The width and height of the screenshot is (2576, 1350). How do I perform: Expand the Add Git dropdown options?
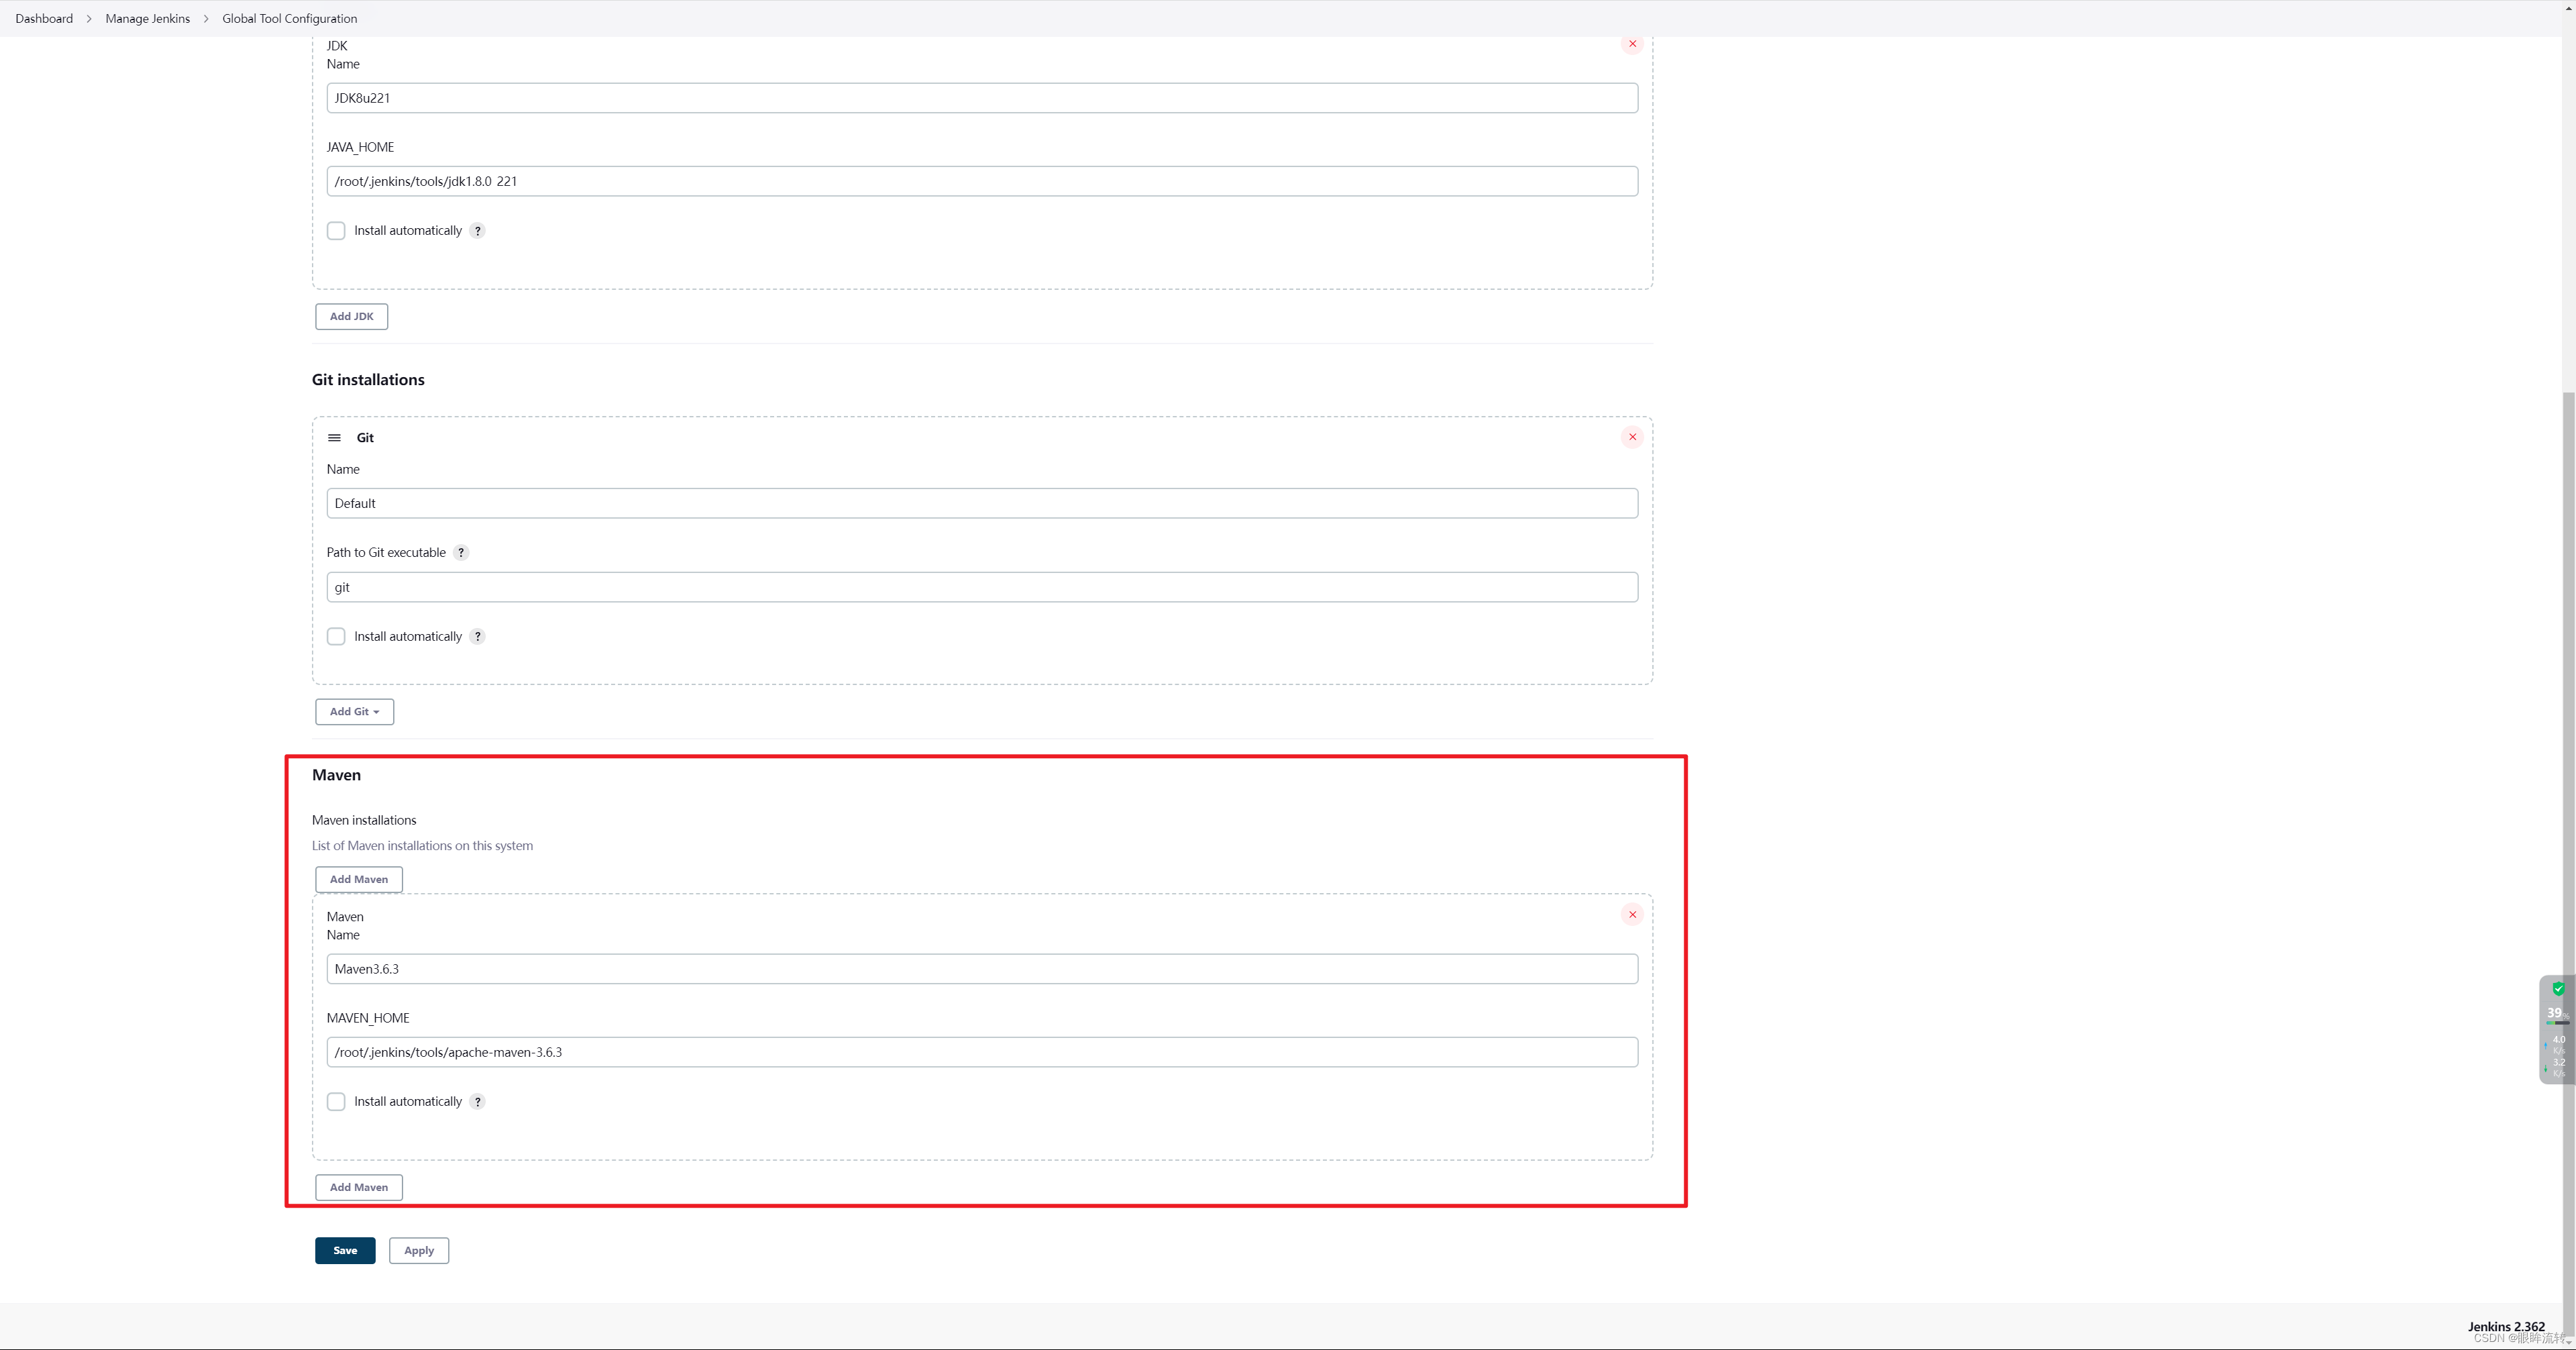(x=353, y=711)
